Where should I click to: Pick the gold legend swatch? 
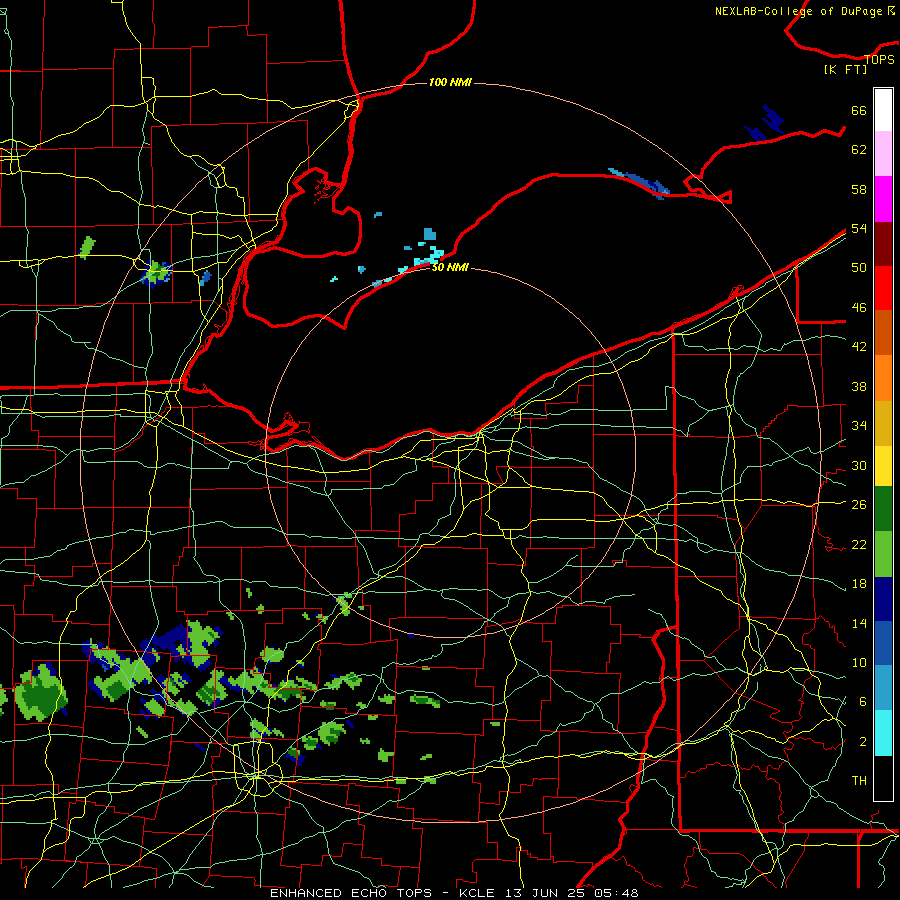pos(883,423)
